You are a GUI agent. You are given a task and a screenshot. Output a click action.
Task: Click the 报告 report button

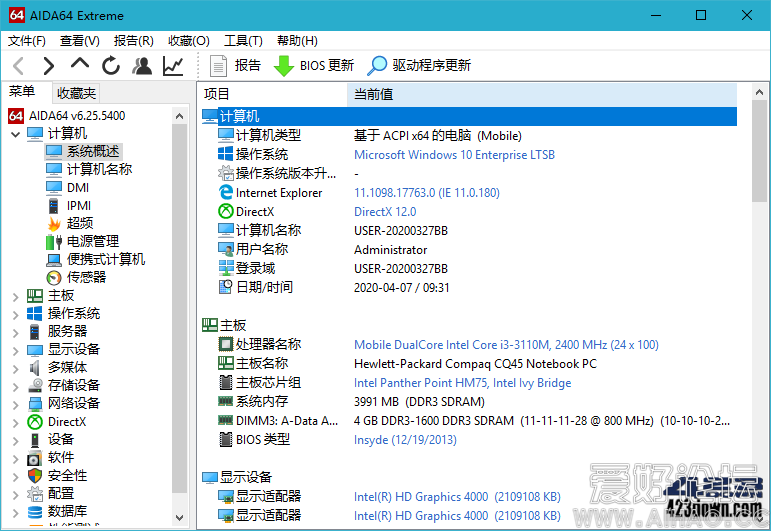235,65
